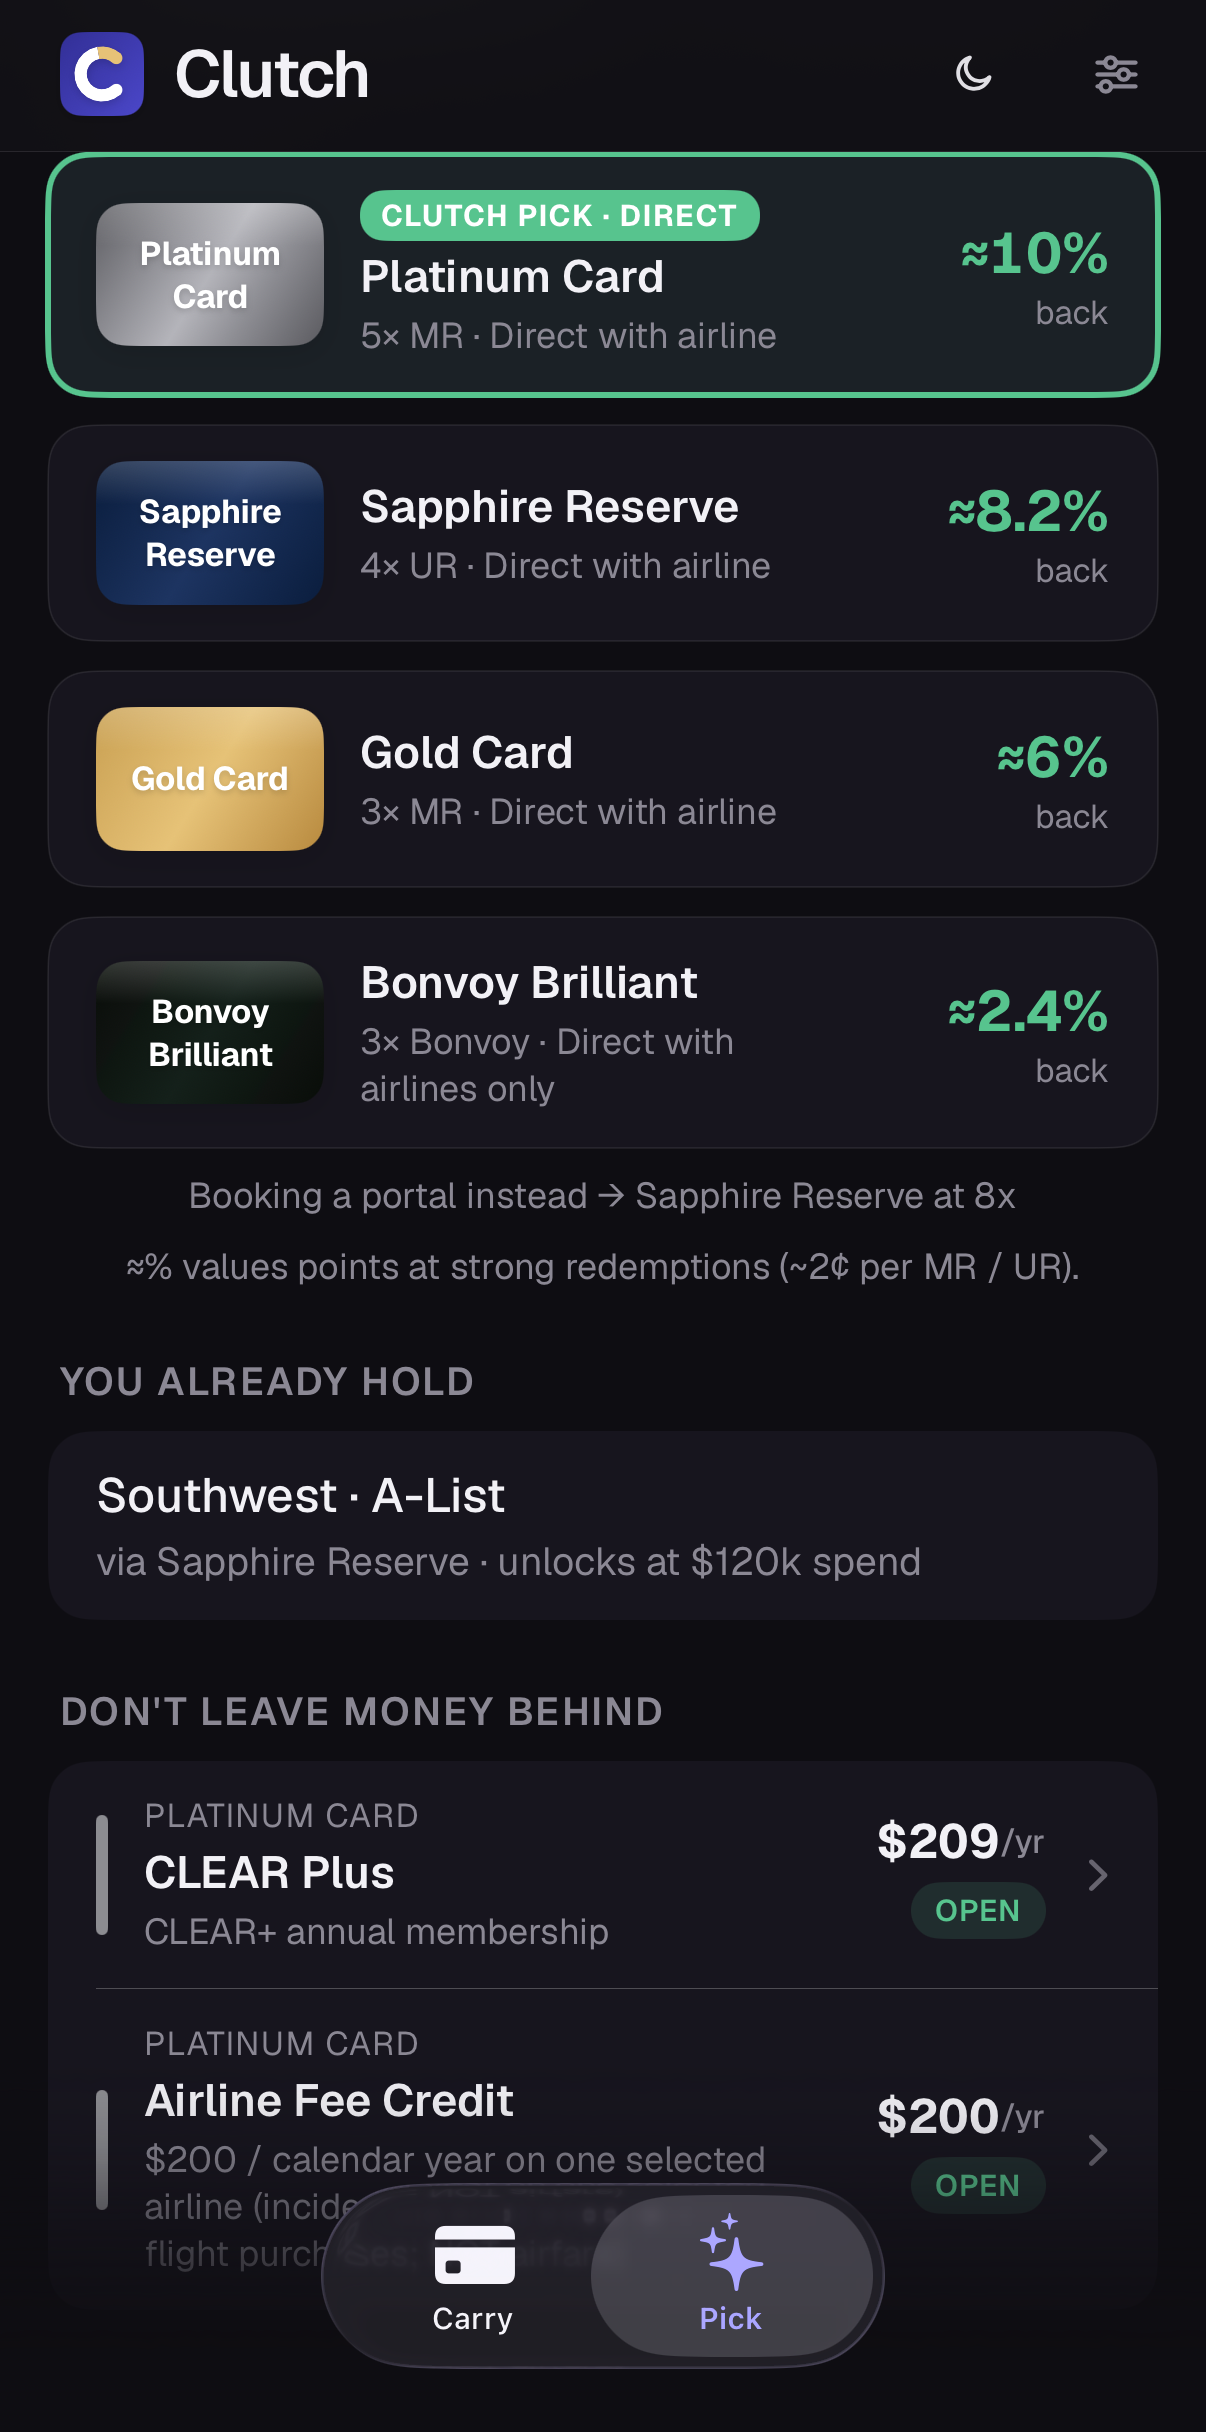Open the Southwest A-List status card

603,1526
